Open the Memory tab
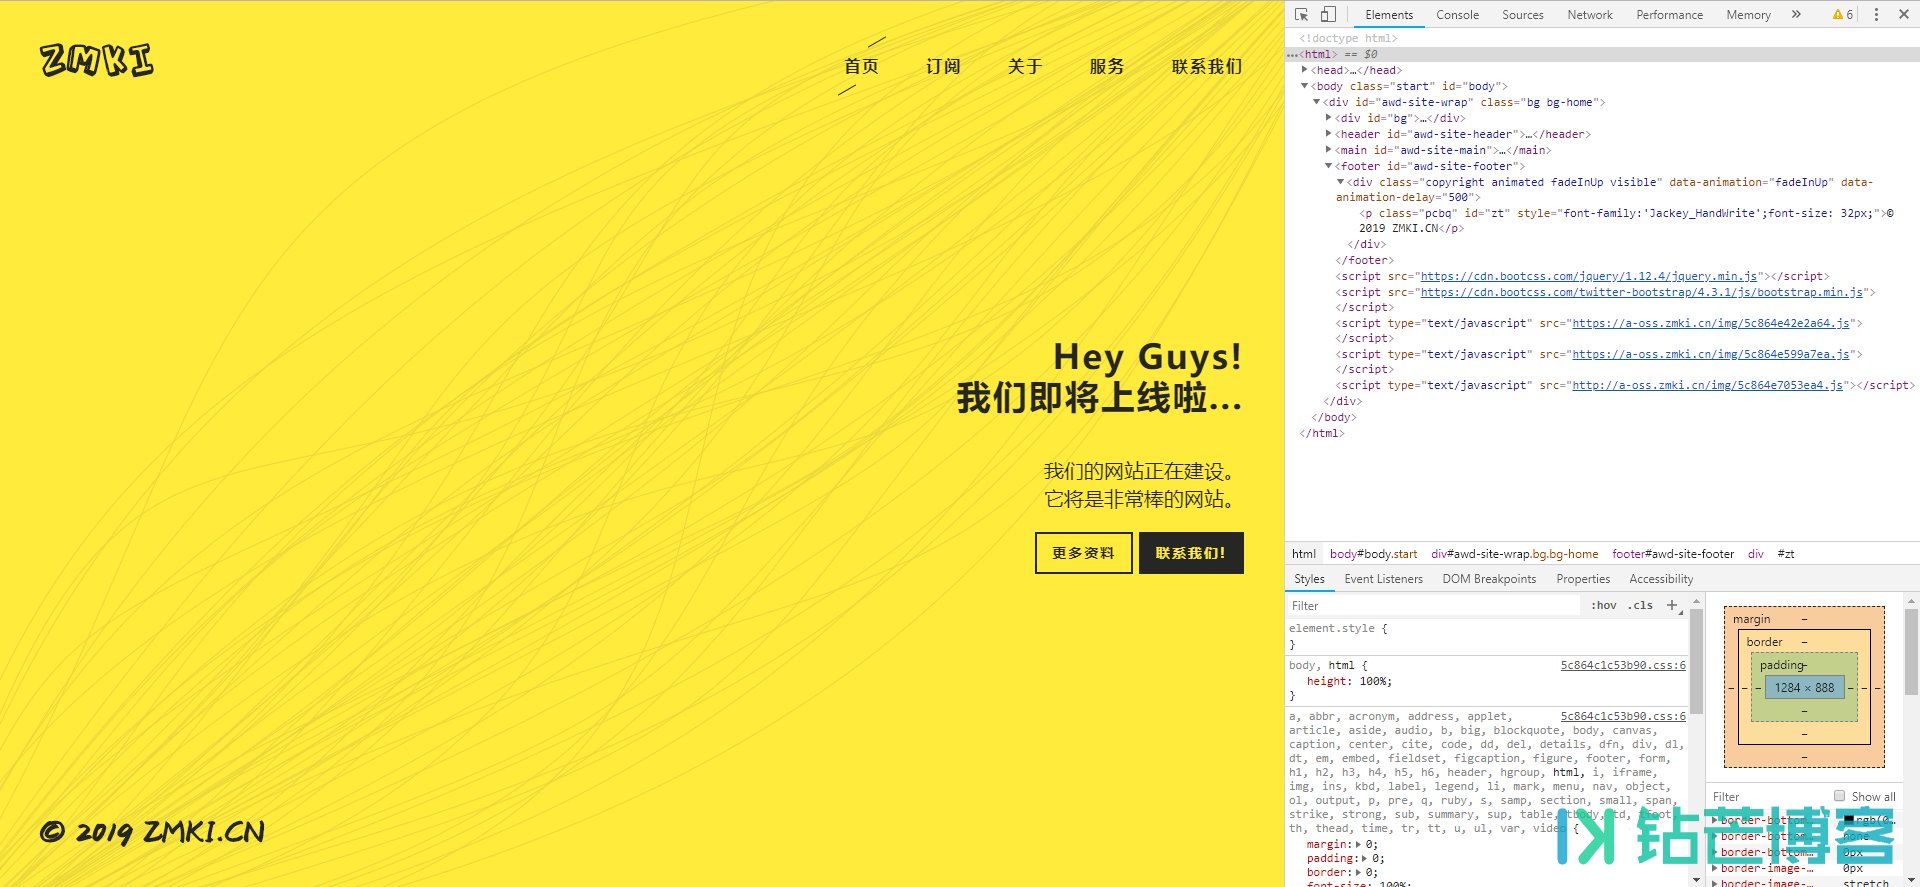Image resolution: width=1920 pixels, height=887 pixels. [1748, 14]
